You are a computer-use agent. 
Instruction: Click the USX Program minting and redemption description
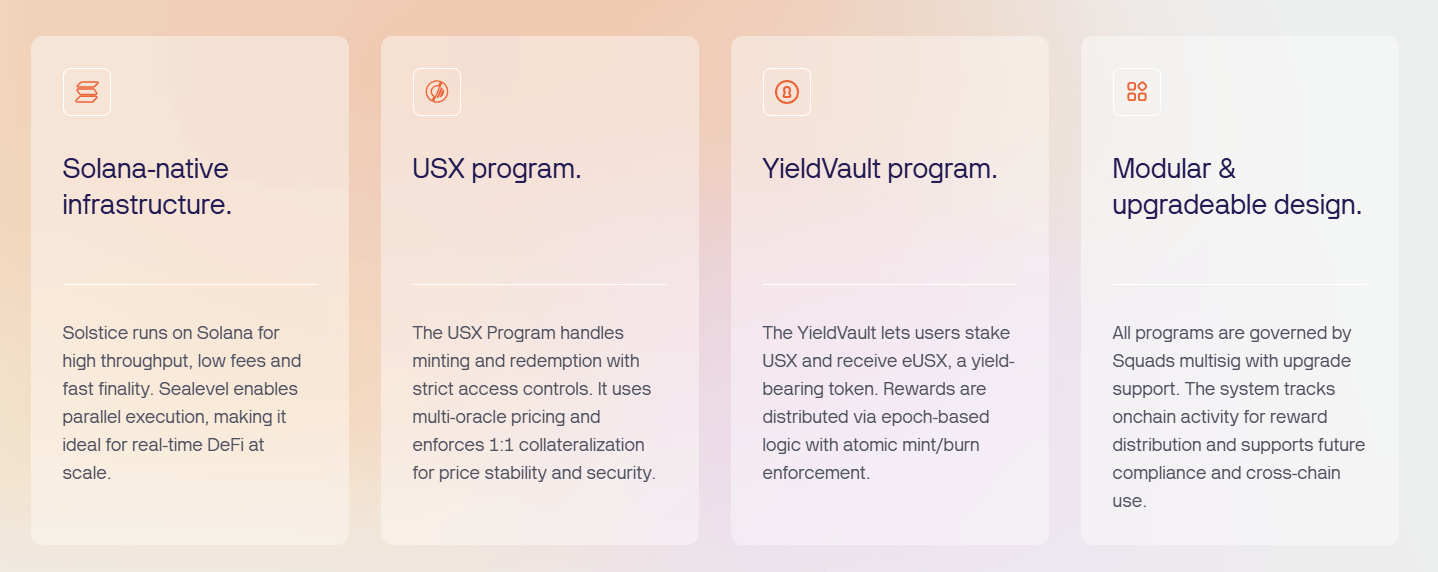[534, 402]
